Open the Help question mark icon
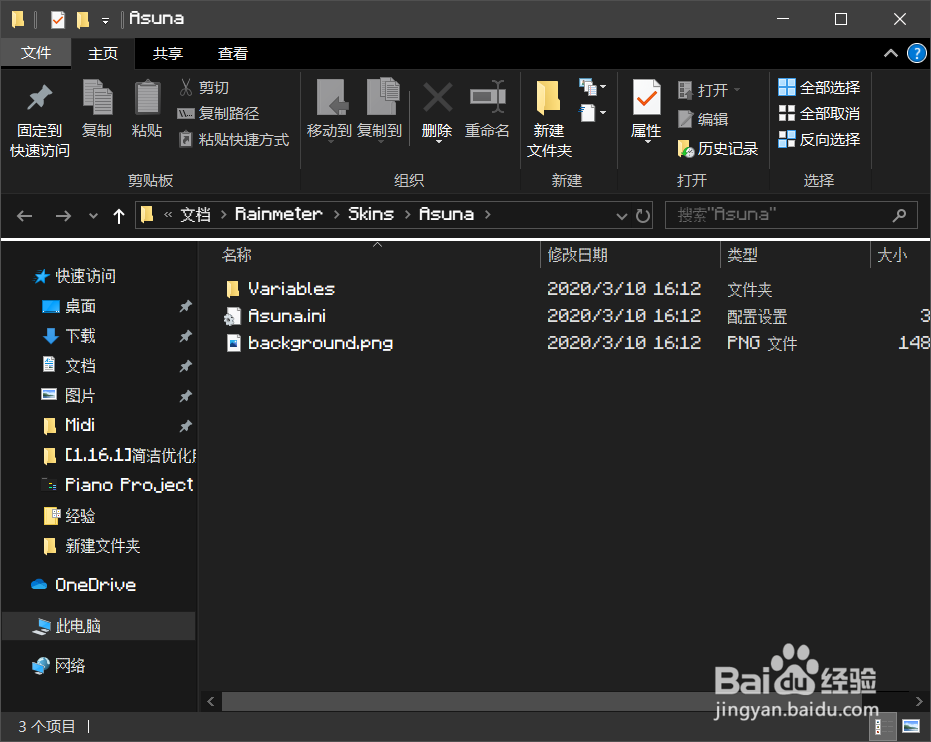 point(917,53)
